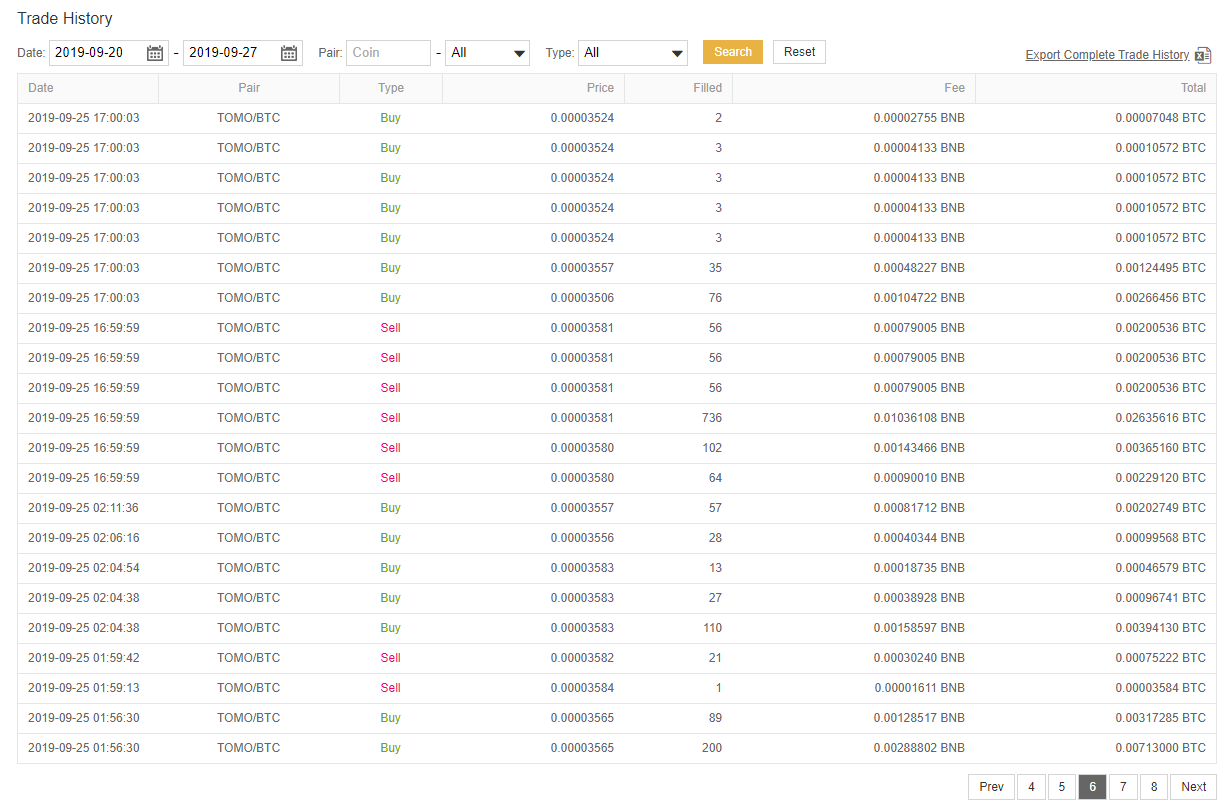Select fee 0.00002755 BNB cell
1228x807 pixels.
[919, 118]
